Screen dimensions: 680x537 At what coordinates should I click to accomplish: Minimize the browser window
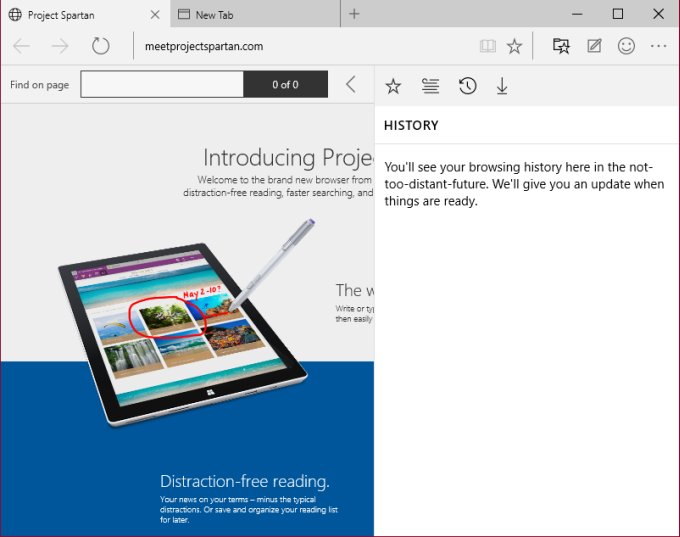click(x=577, y=14)
